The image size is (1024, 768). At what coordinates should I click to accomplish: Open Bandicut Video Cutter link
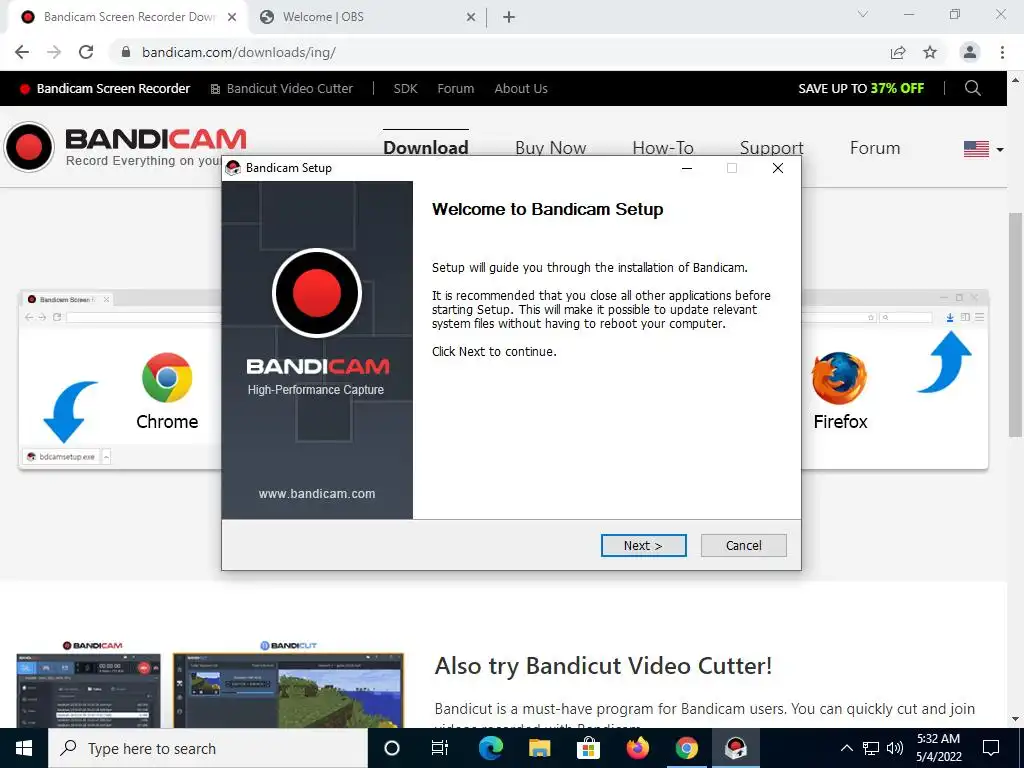click(282, 89)
